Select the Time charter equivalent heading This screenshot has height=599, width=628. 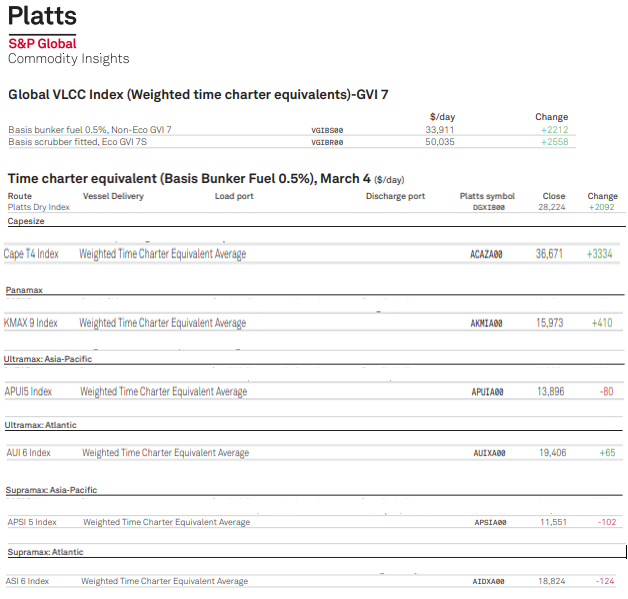pos(206,179)
